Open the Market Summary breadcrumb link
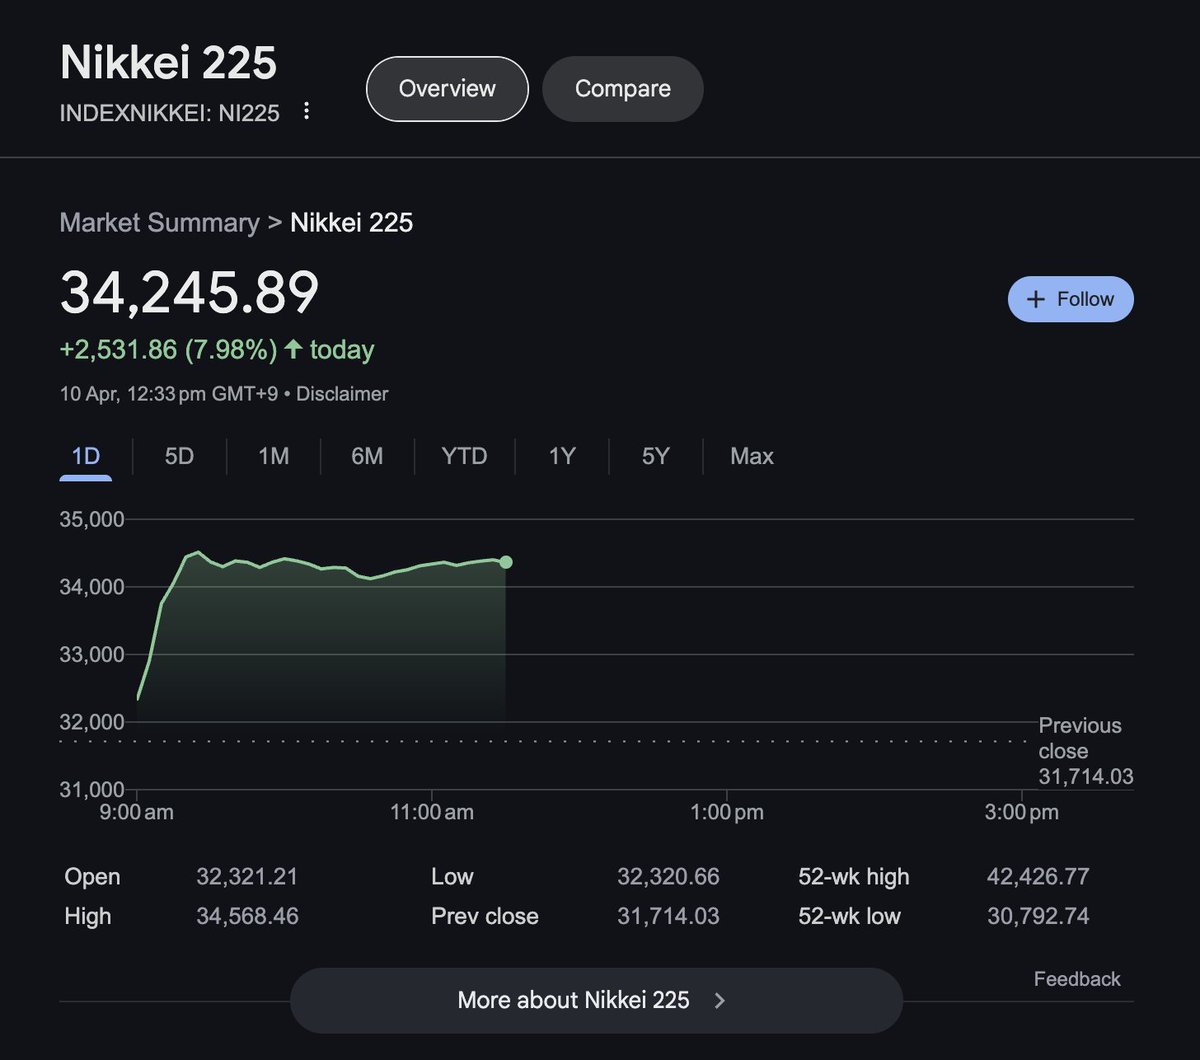Image resolution: width=1200 pixels, height=1060 pixels. [159, 222]
